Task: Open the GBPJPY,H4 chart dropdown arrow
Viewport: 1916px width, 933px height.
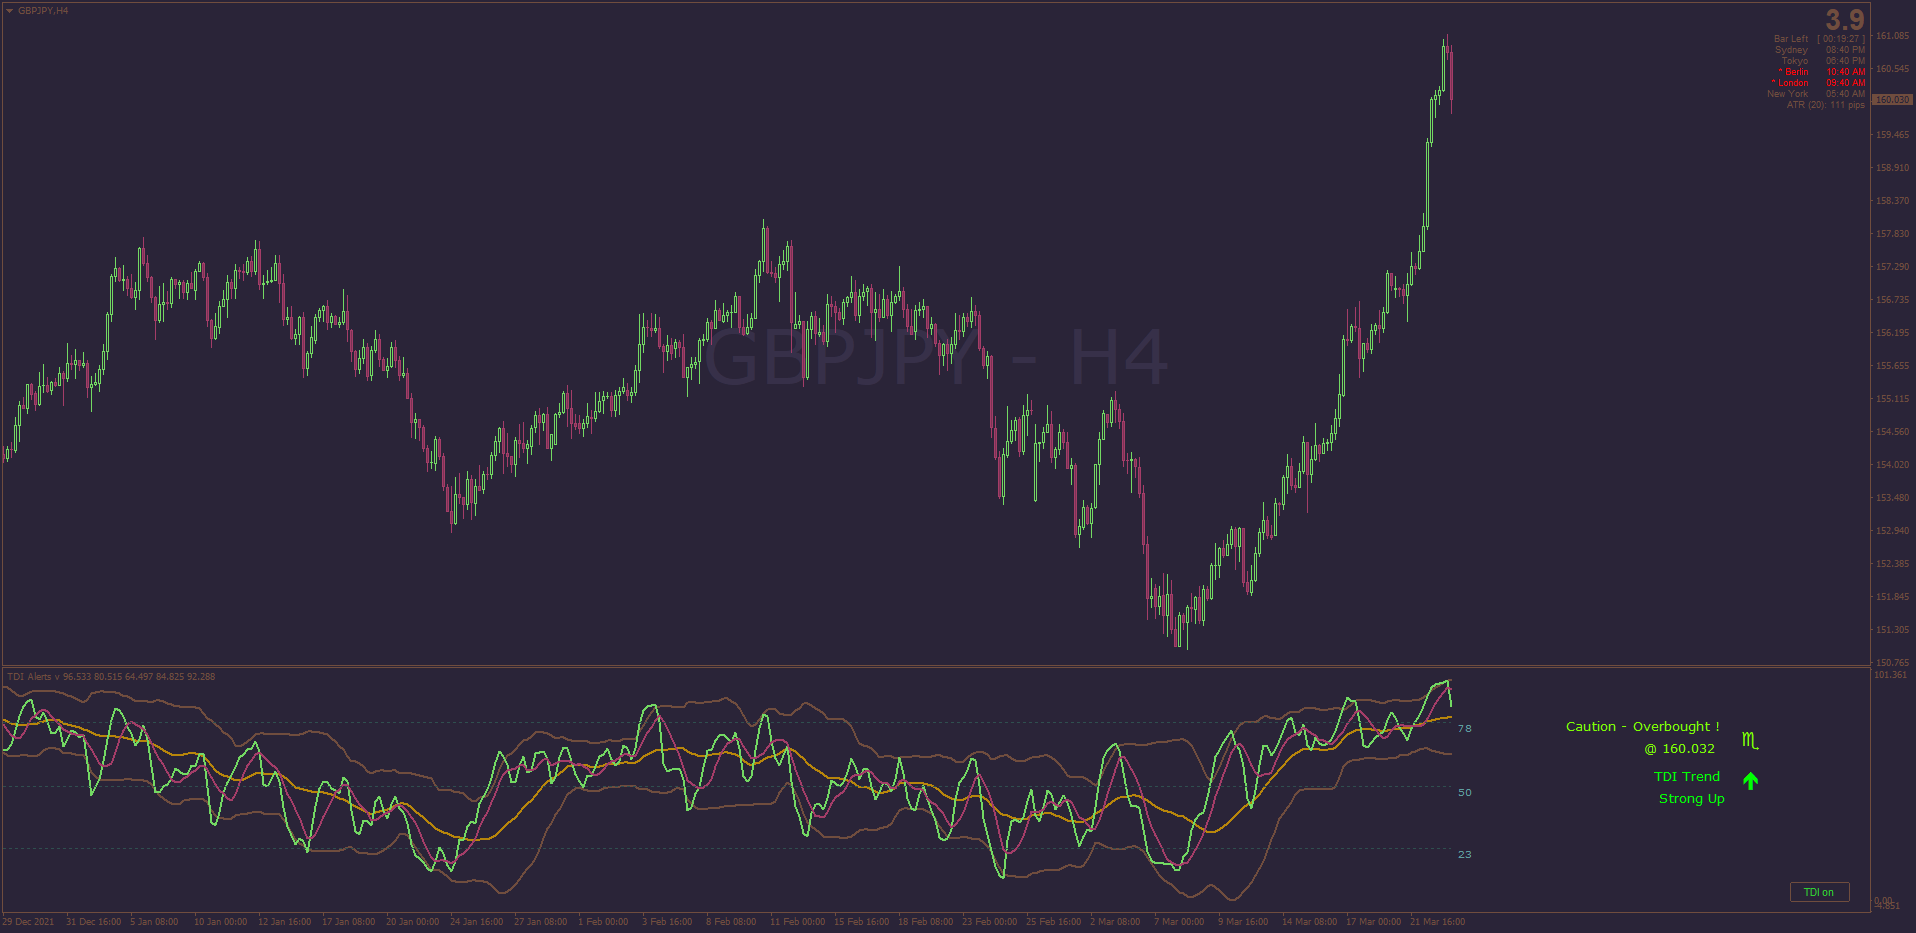Action: 10,11
